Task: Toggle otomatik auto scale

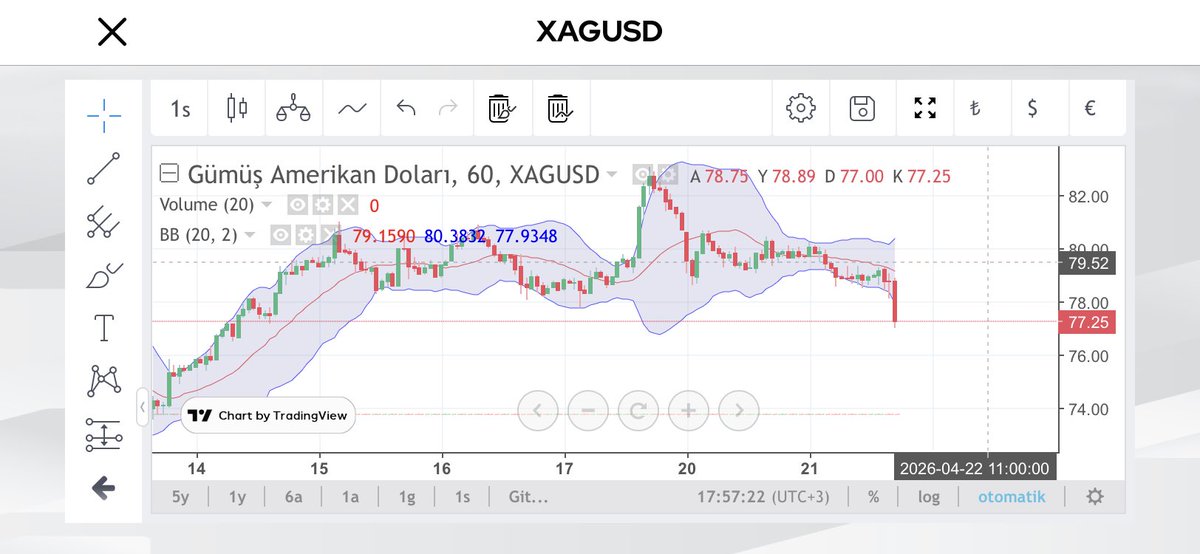Action: pos(1011,497)
